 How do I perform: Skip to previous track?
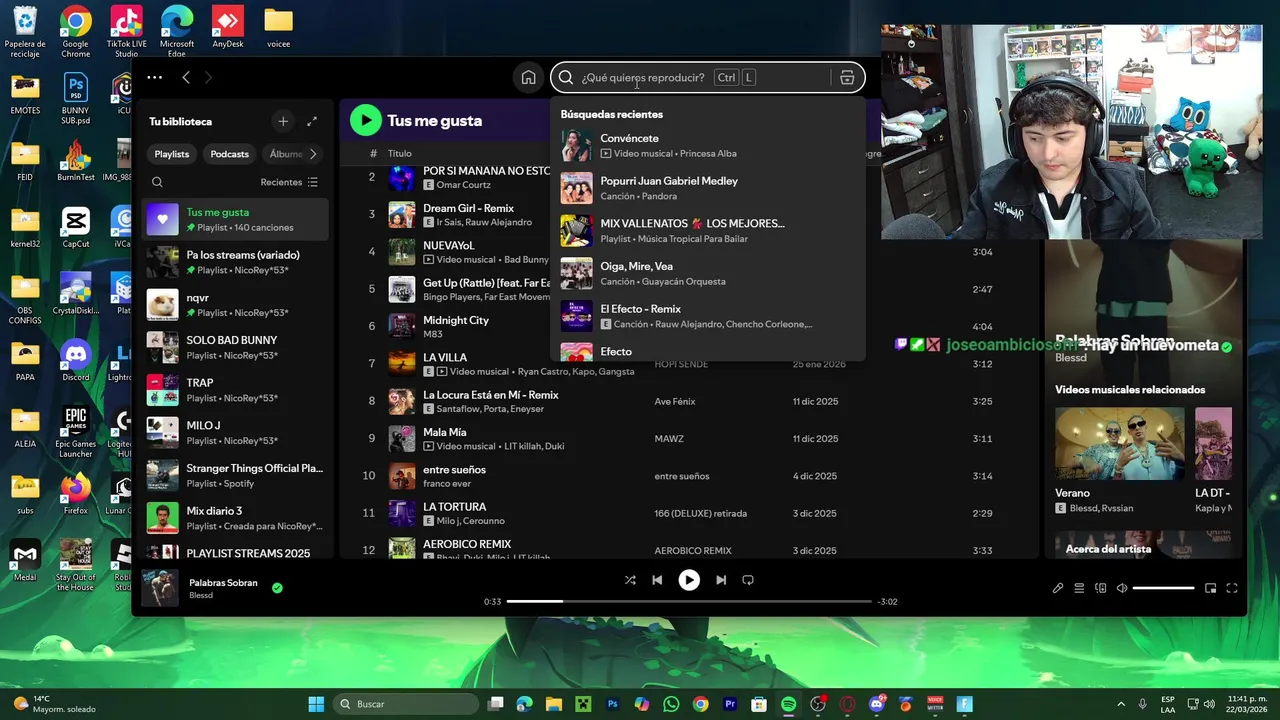pyautogui.click(x=657, y=580)
